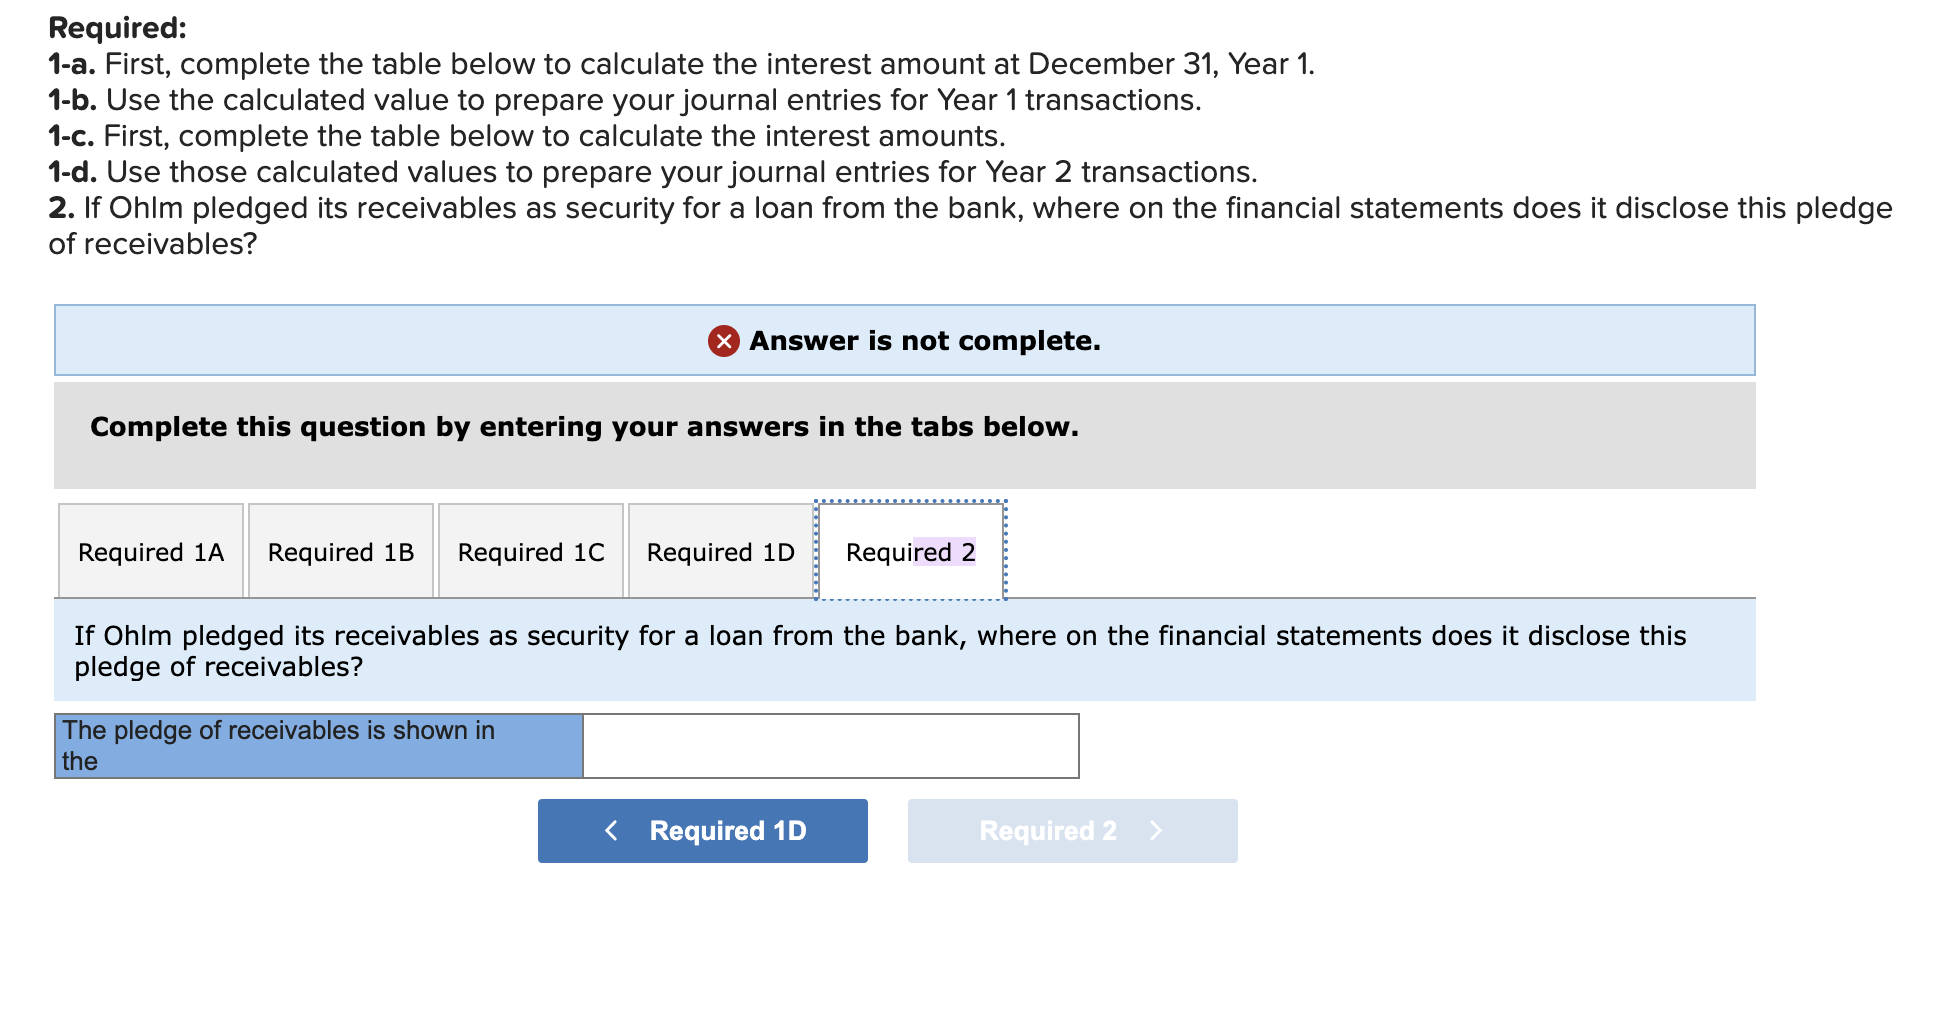Viewport: 1934px width, 1026px height.
Task: Click the pledge of receivables label cell
Action: 317,745
